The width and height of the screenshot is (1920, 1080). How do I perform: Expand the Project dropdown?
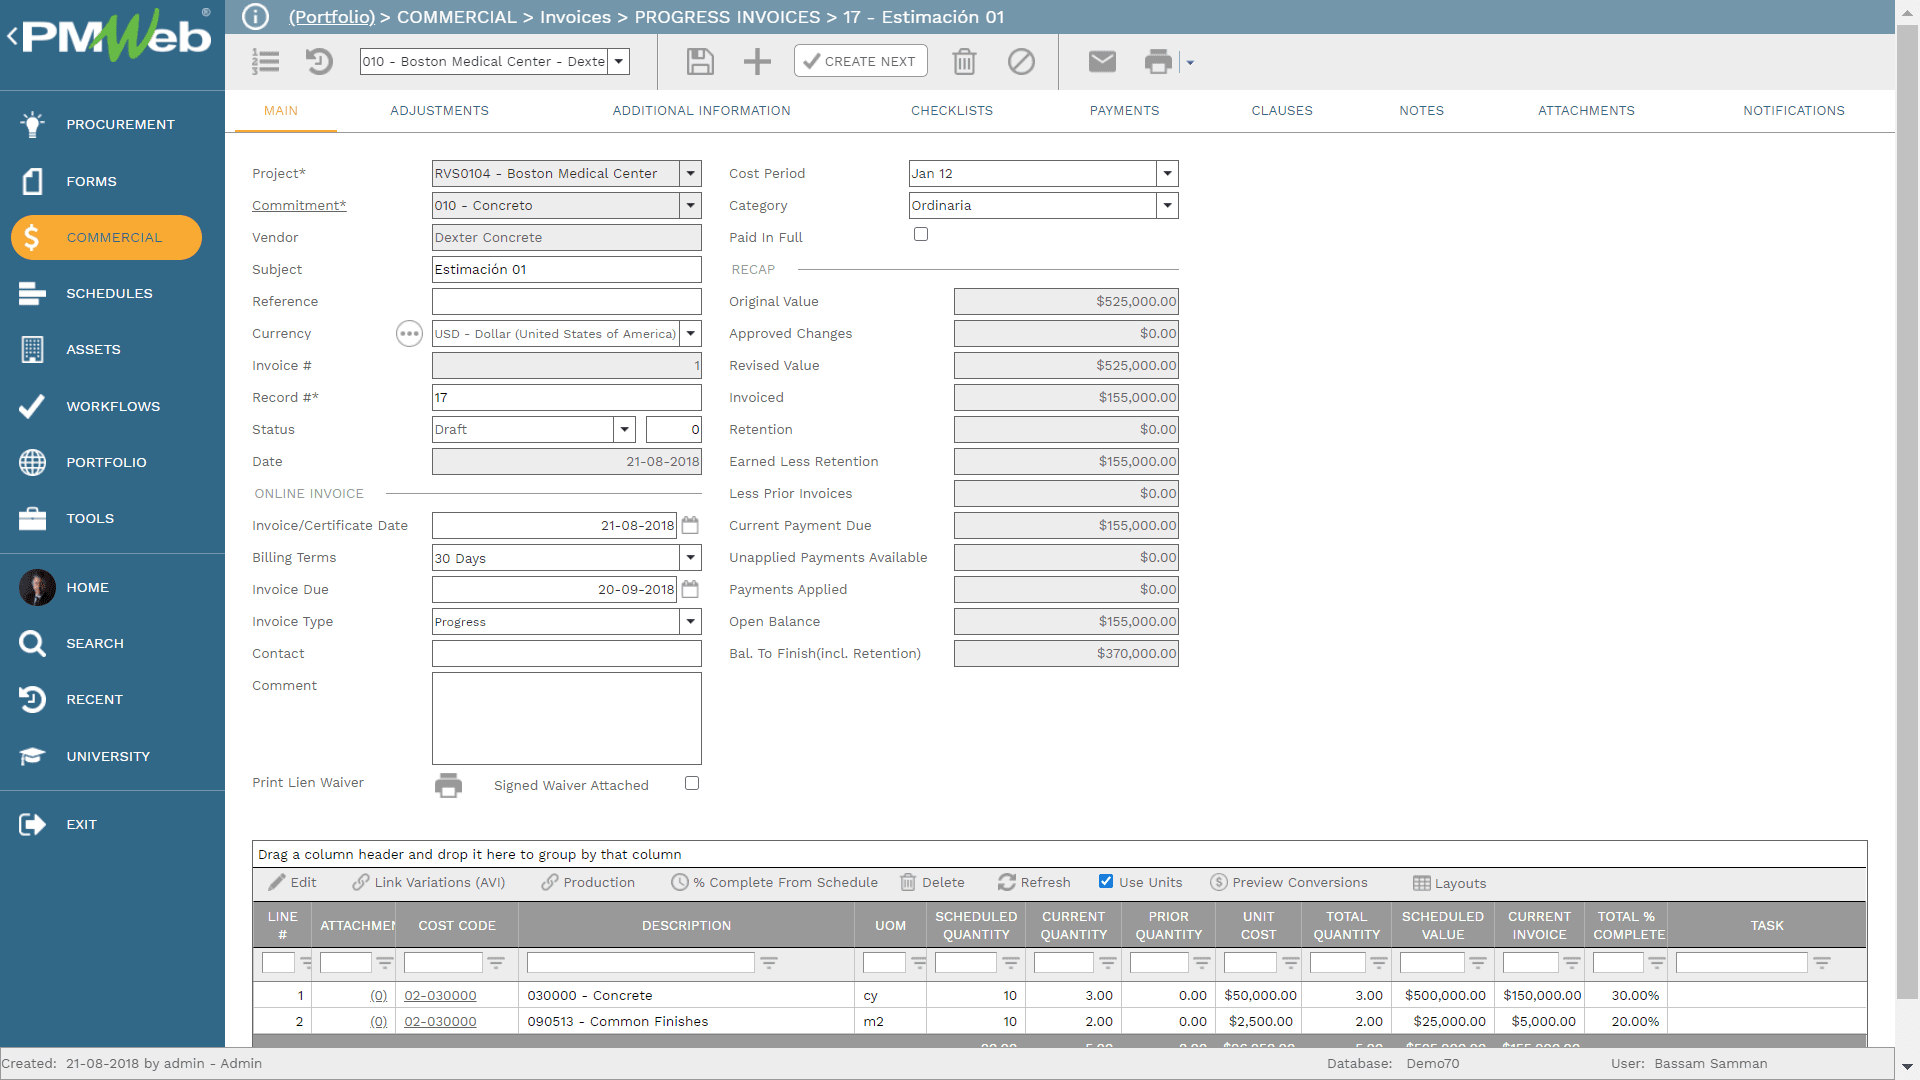[x=690, y=173]
